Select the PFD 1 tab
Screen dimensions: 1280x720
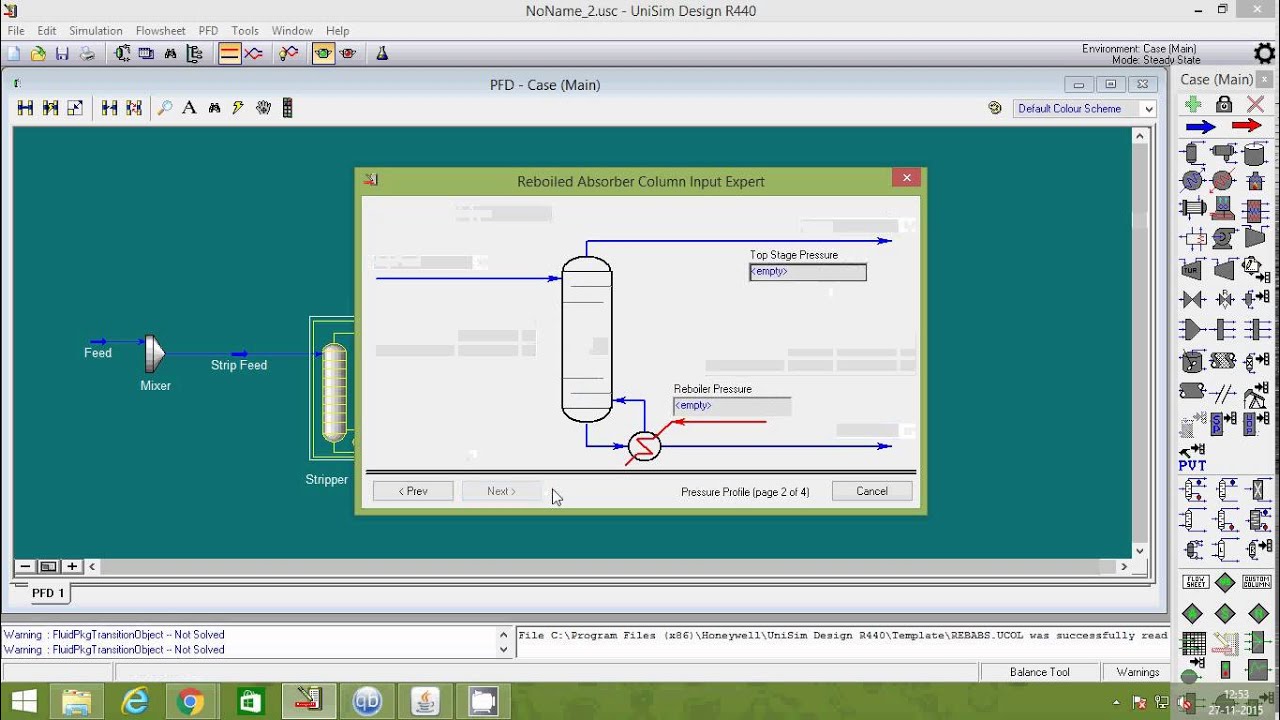tap(48, 593)
